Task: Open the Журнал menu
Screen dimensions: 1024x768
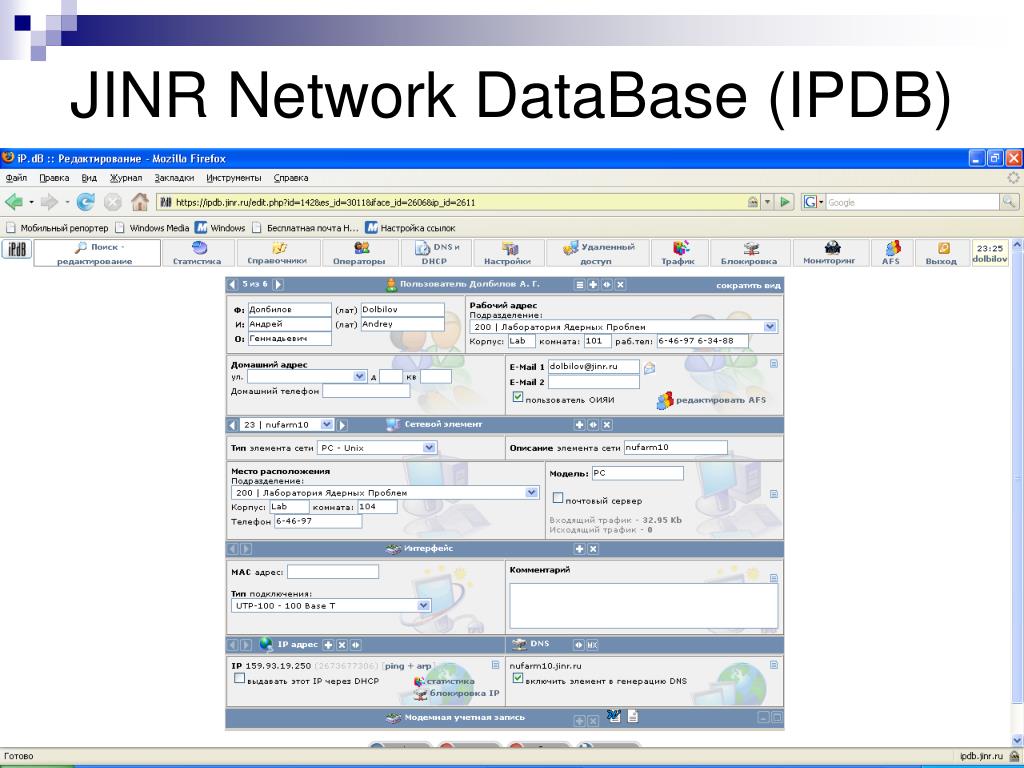Action: [125, 178]
